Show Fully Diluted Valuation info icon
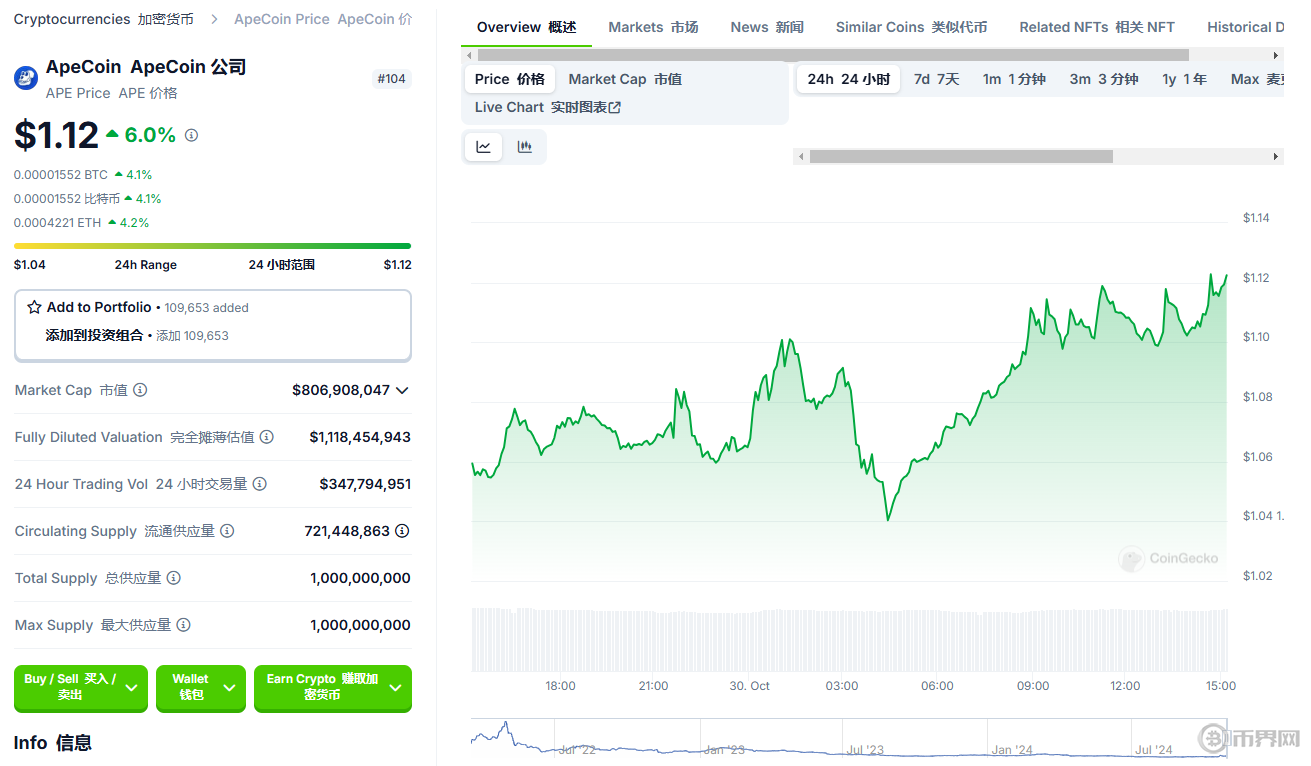Viewport: 1311px width, 766px height. pos(267,437)
